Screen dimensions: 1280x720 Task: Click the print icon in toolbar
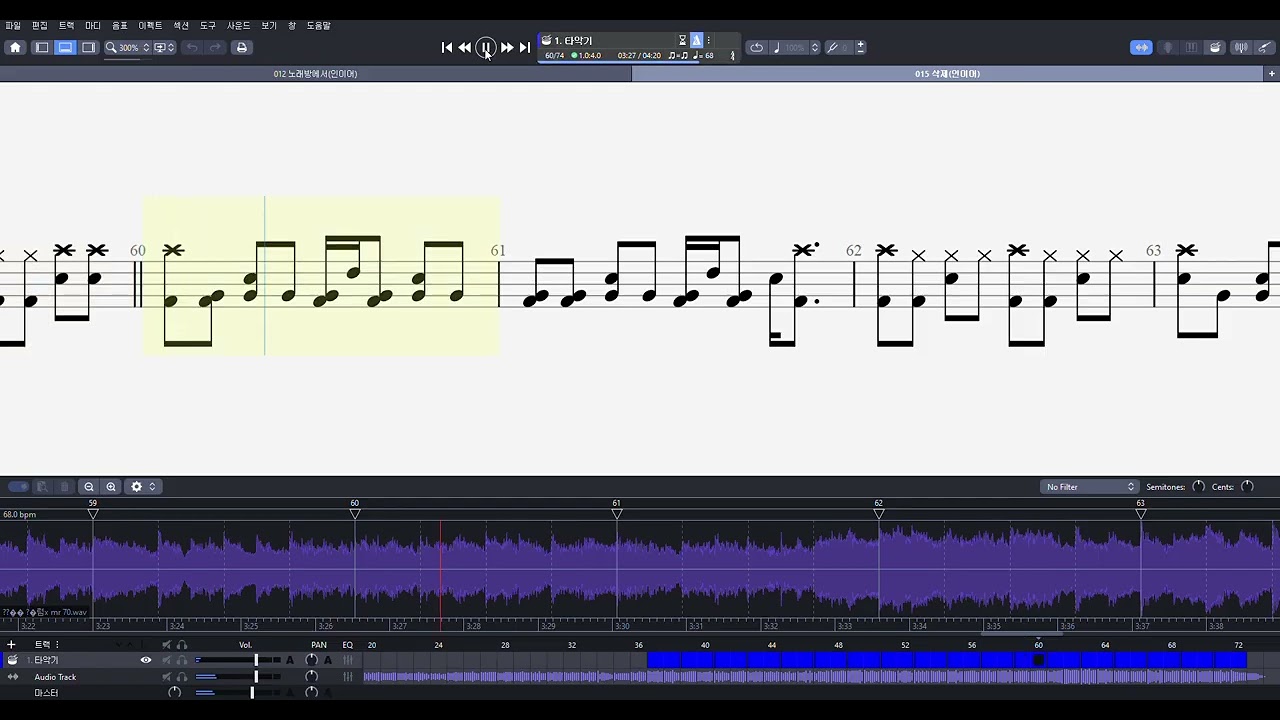[241, 47]
